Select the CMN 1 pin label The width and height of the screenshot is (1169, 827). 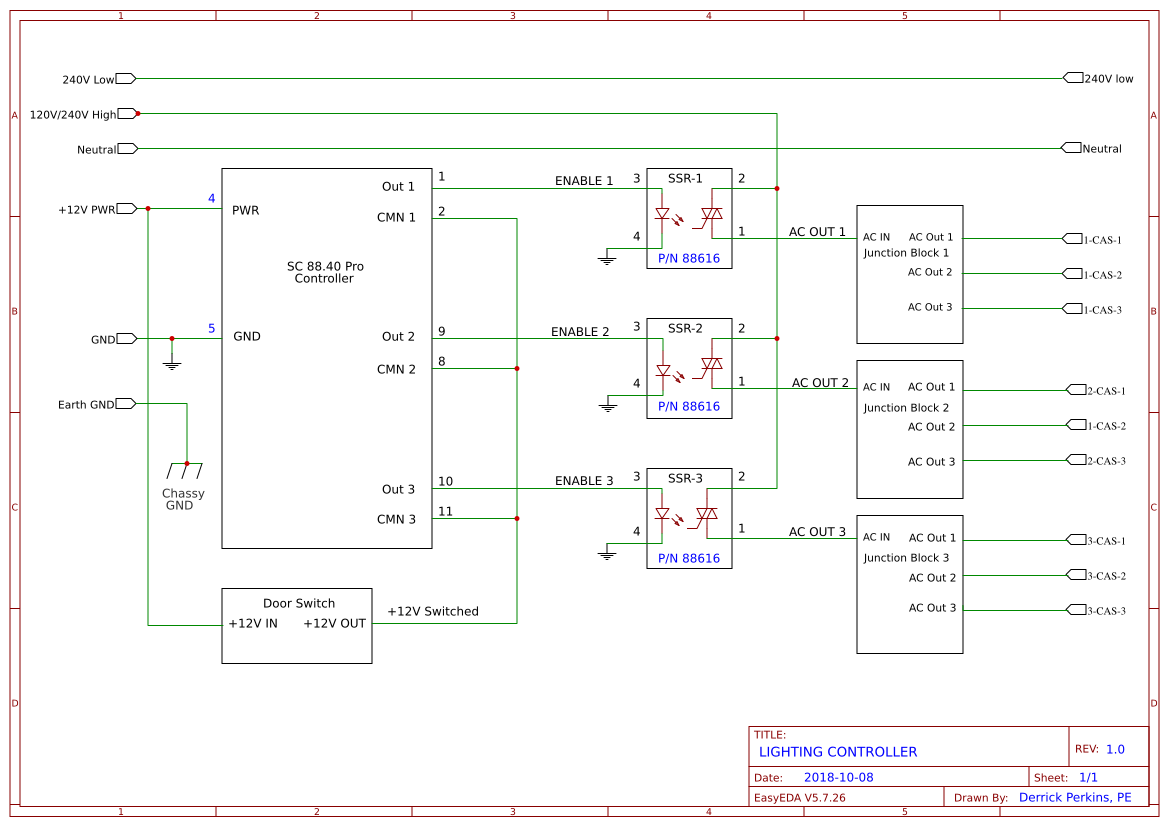coord(396,218)
